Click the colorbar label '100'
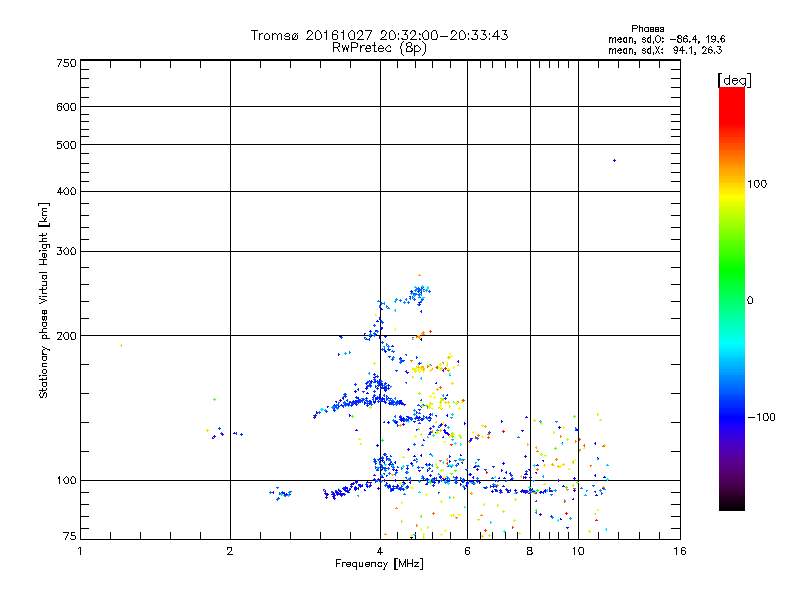This screenshot has width=800, height=600. click(x=757, y=184)
